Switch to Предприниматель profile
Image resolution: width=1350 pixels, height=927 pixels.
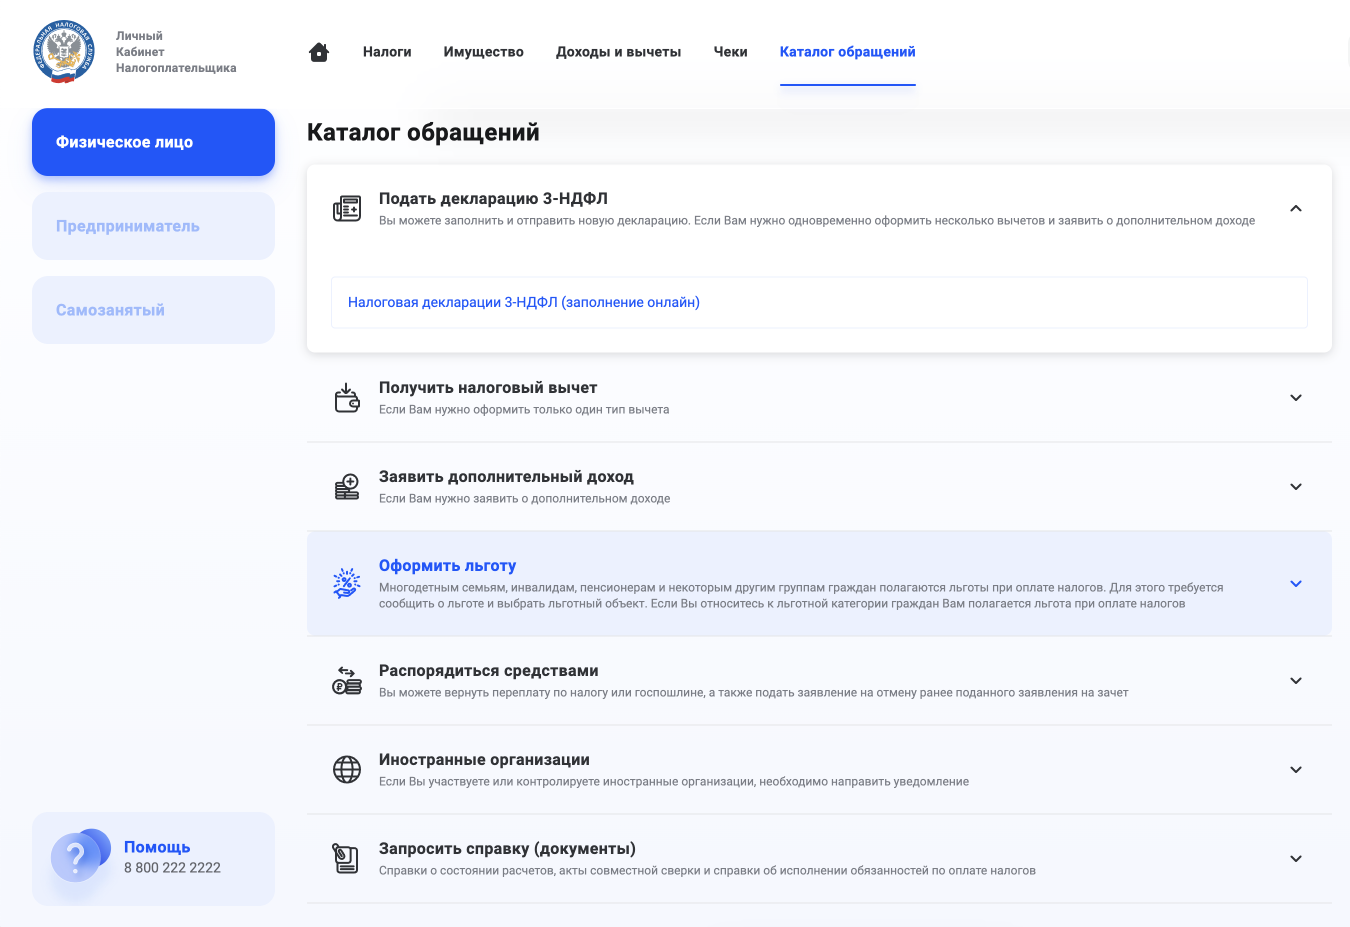pyautogui.click(x=153, y=226)
